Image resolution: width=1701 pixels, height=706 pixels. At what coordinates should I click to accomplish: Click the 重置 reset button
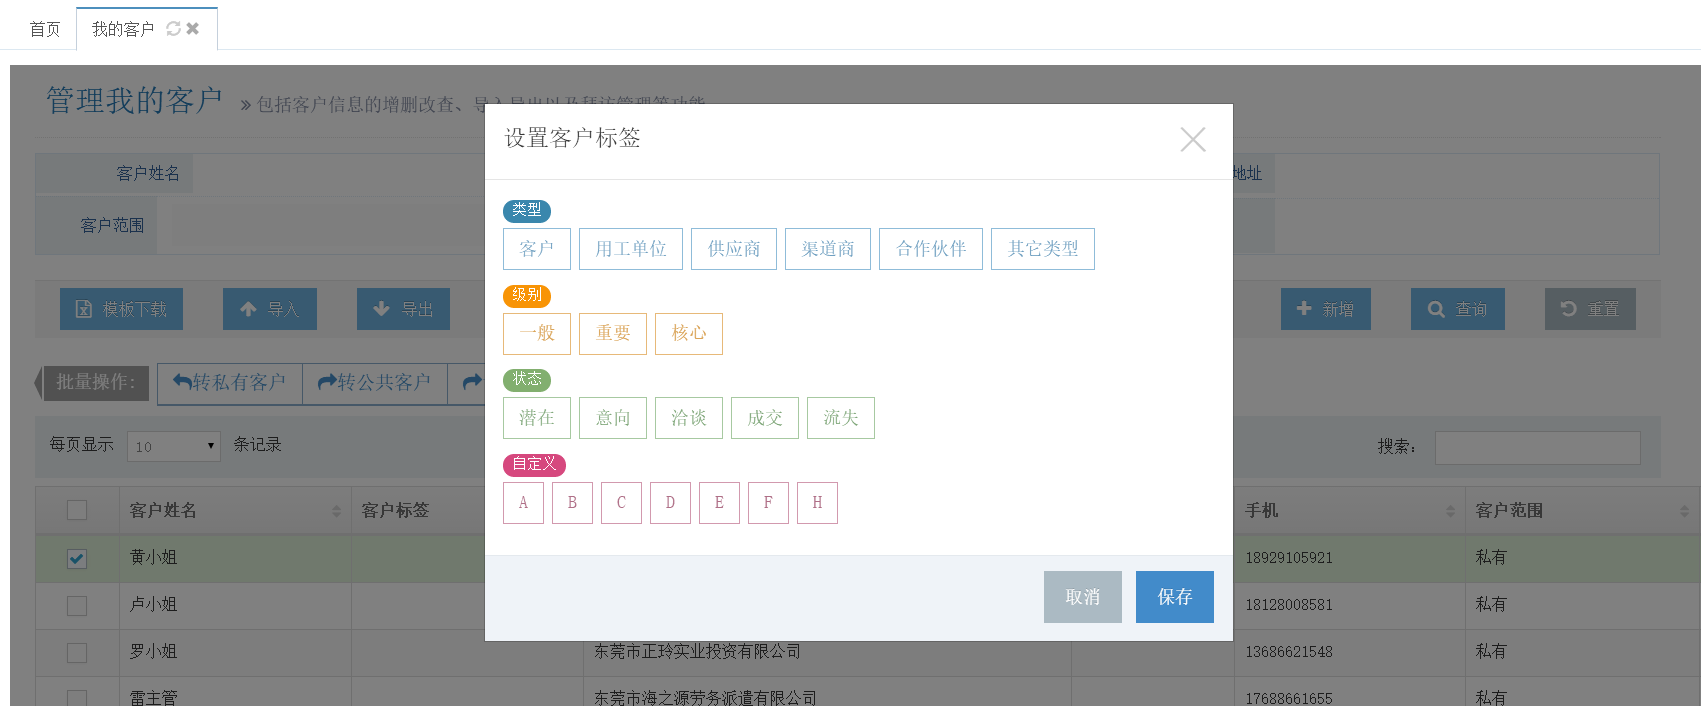(1590, 309)
